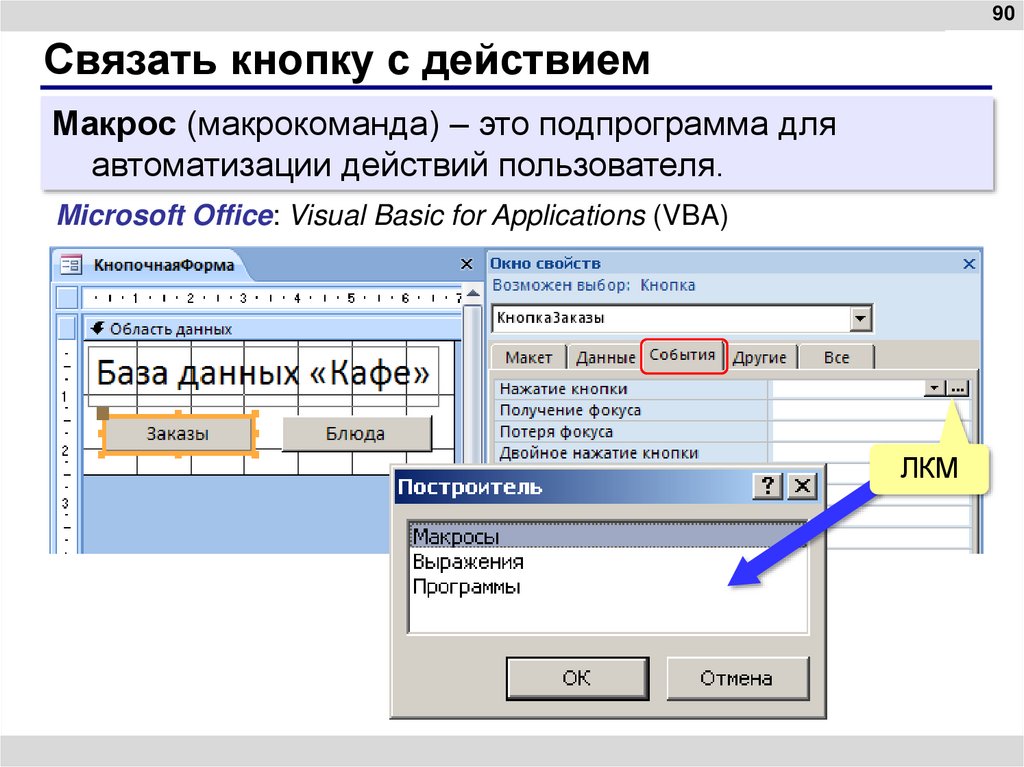Select the Заказы command button on the form
The height and width of the screenshot is (767, 1024).
pyautogui.click(x=180, y=434)
